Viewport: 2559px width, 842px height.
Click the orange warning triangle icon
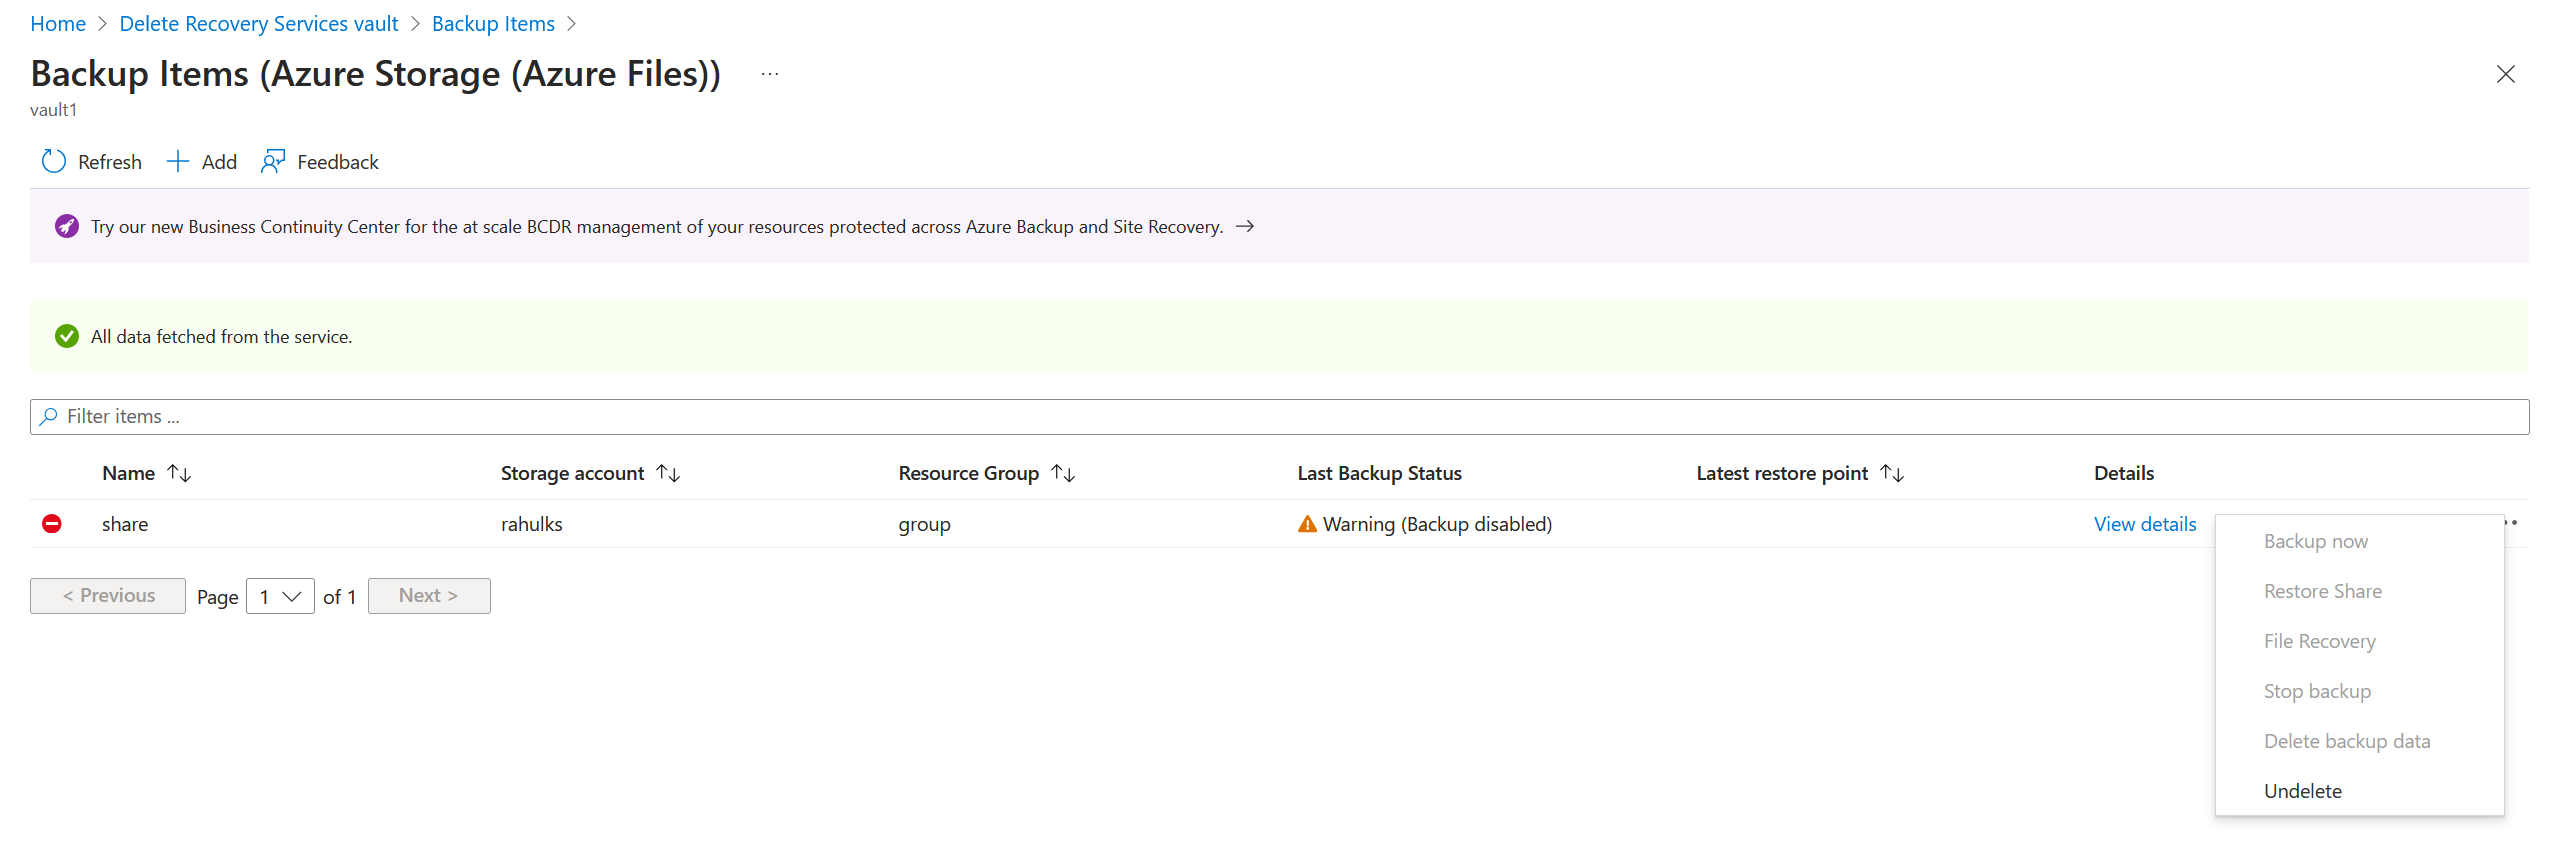(x=1307, y=524)
